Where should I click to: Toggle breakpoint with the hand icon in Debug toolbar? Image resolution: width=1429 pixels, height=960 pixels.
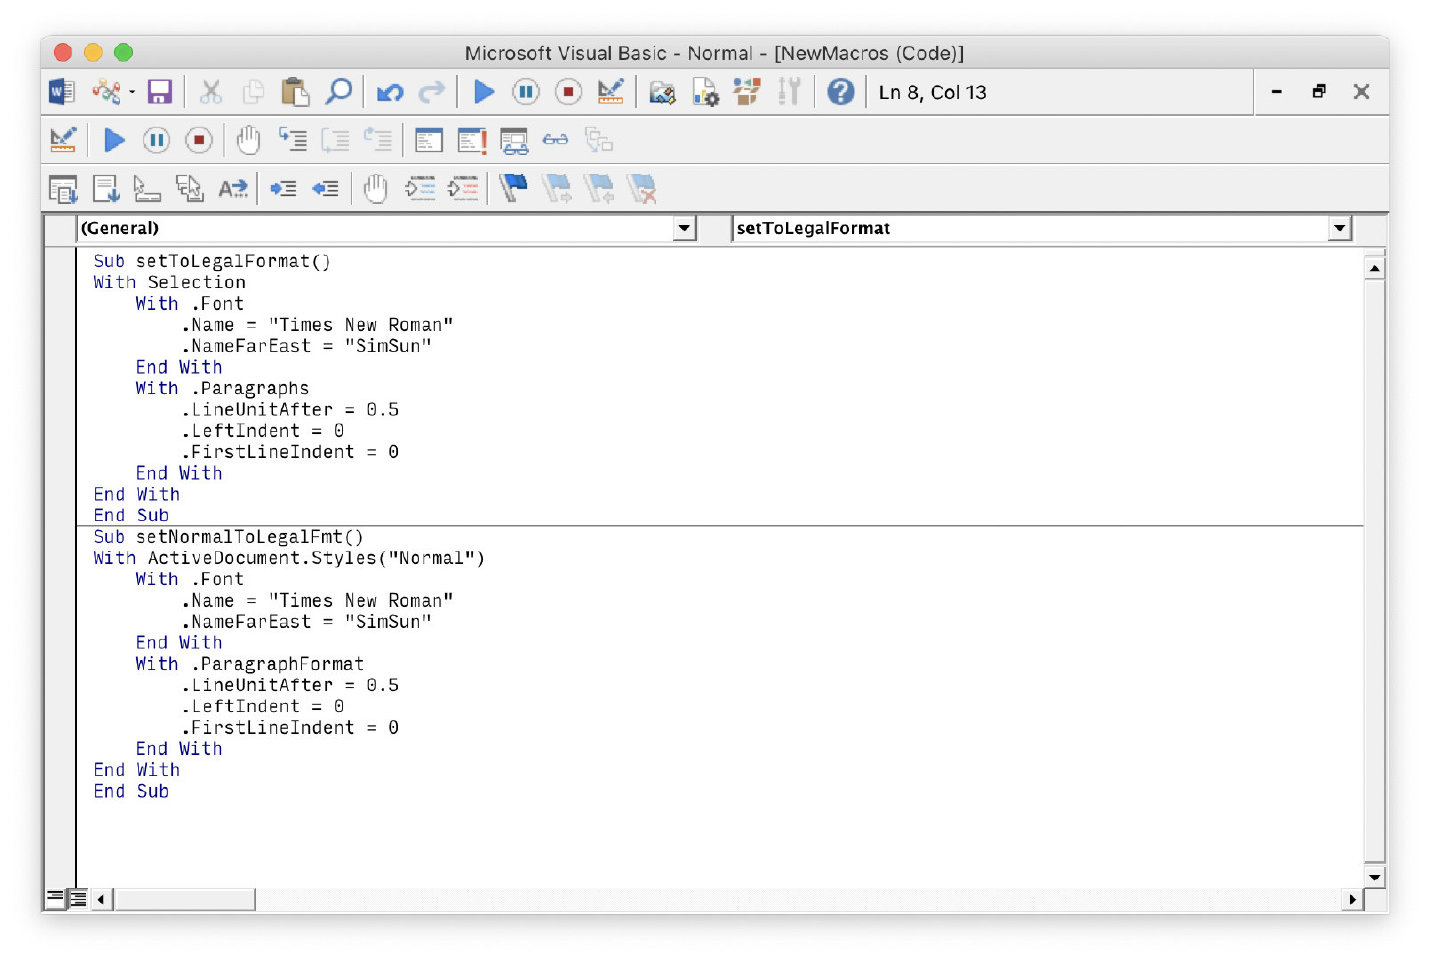tap(248, 140)
